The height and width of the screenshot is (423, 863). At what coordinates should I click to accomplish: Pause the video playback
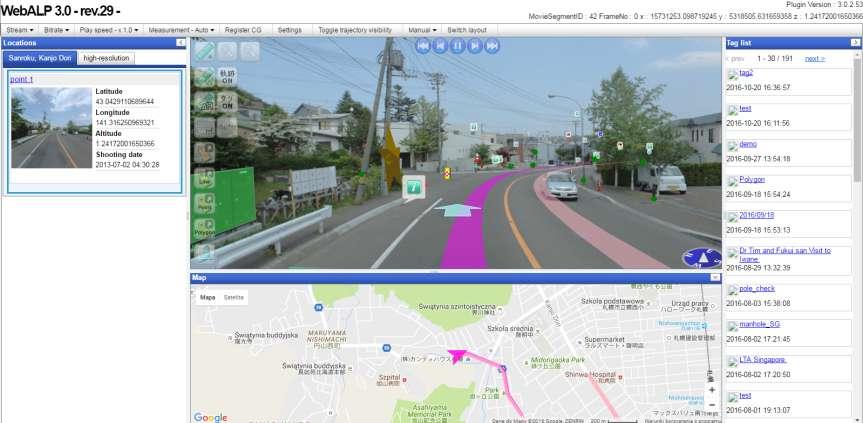click(457, 46)
